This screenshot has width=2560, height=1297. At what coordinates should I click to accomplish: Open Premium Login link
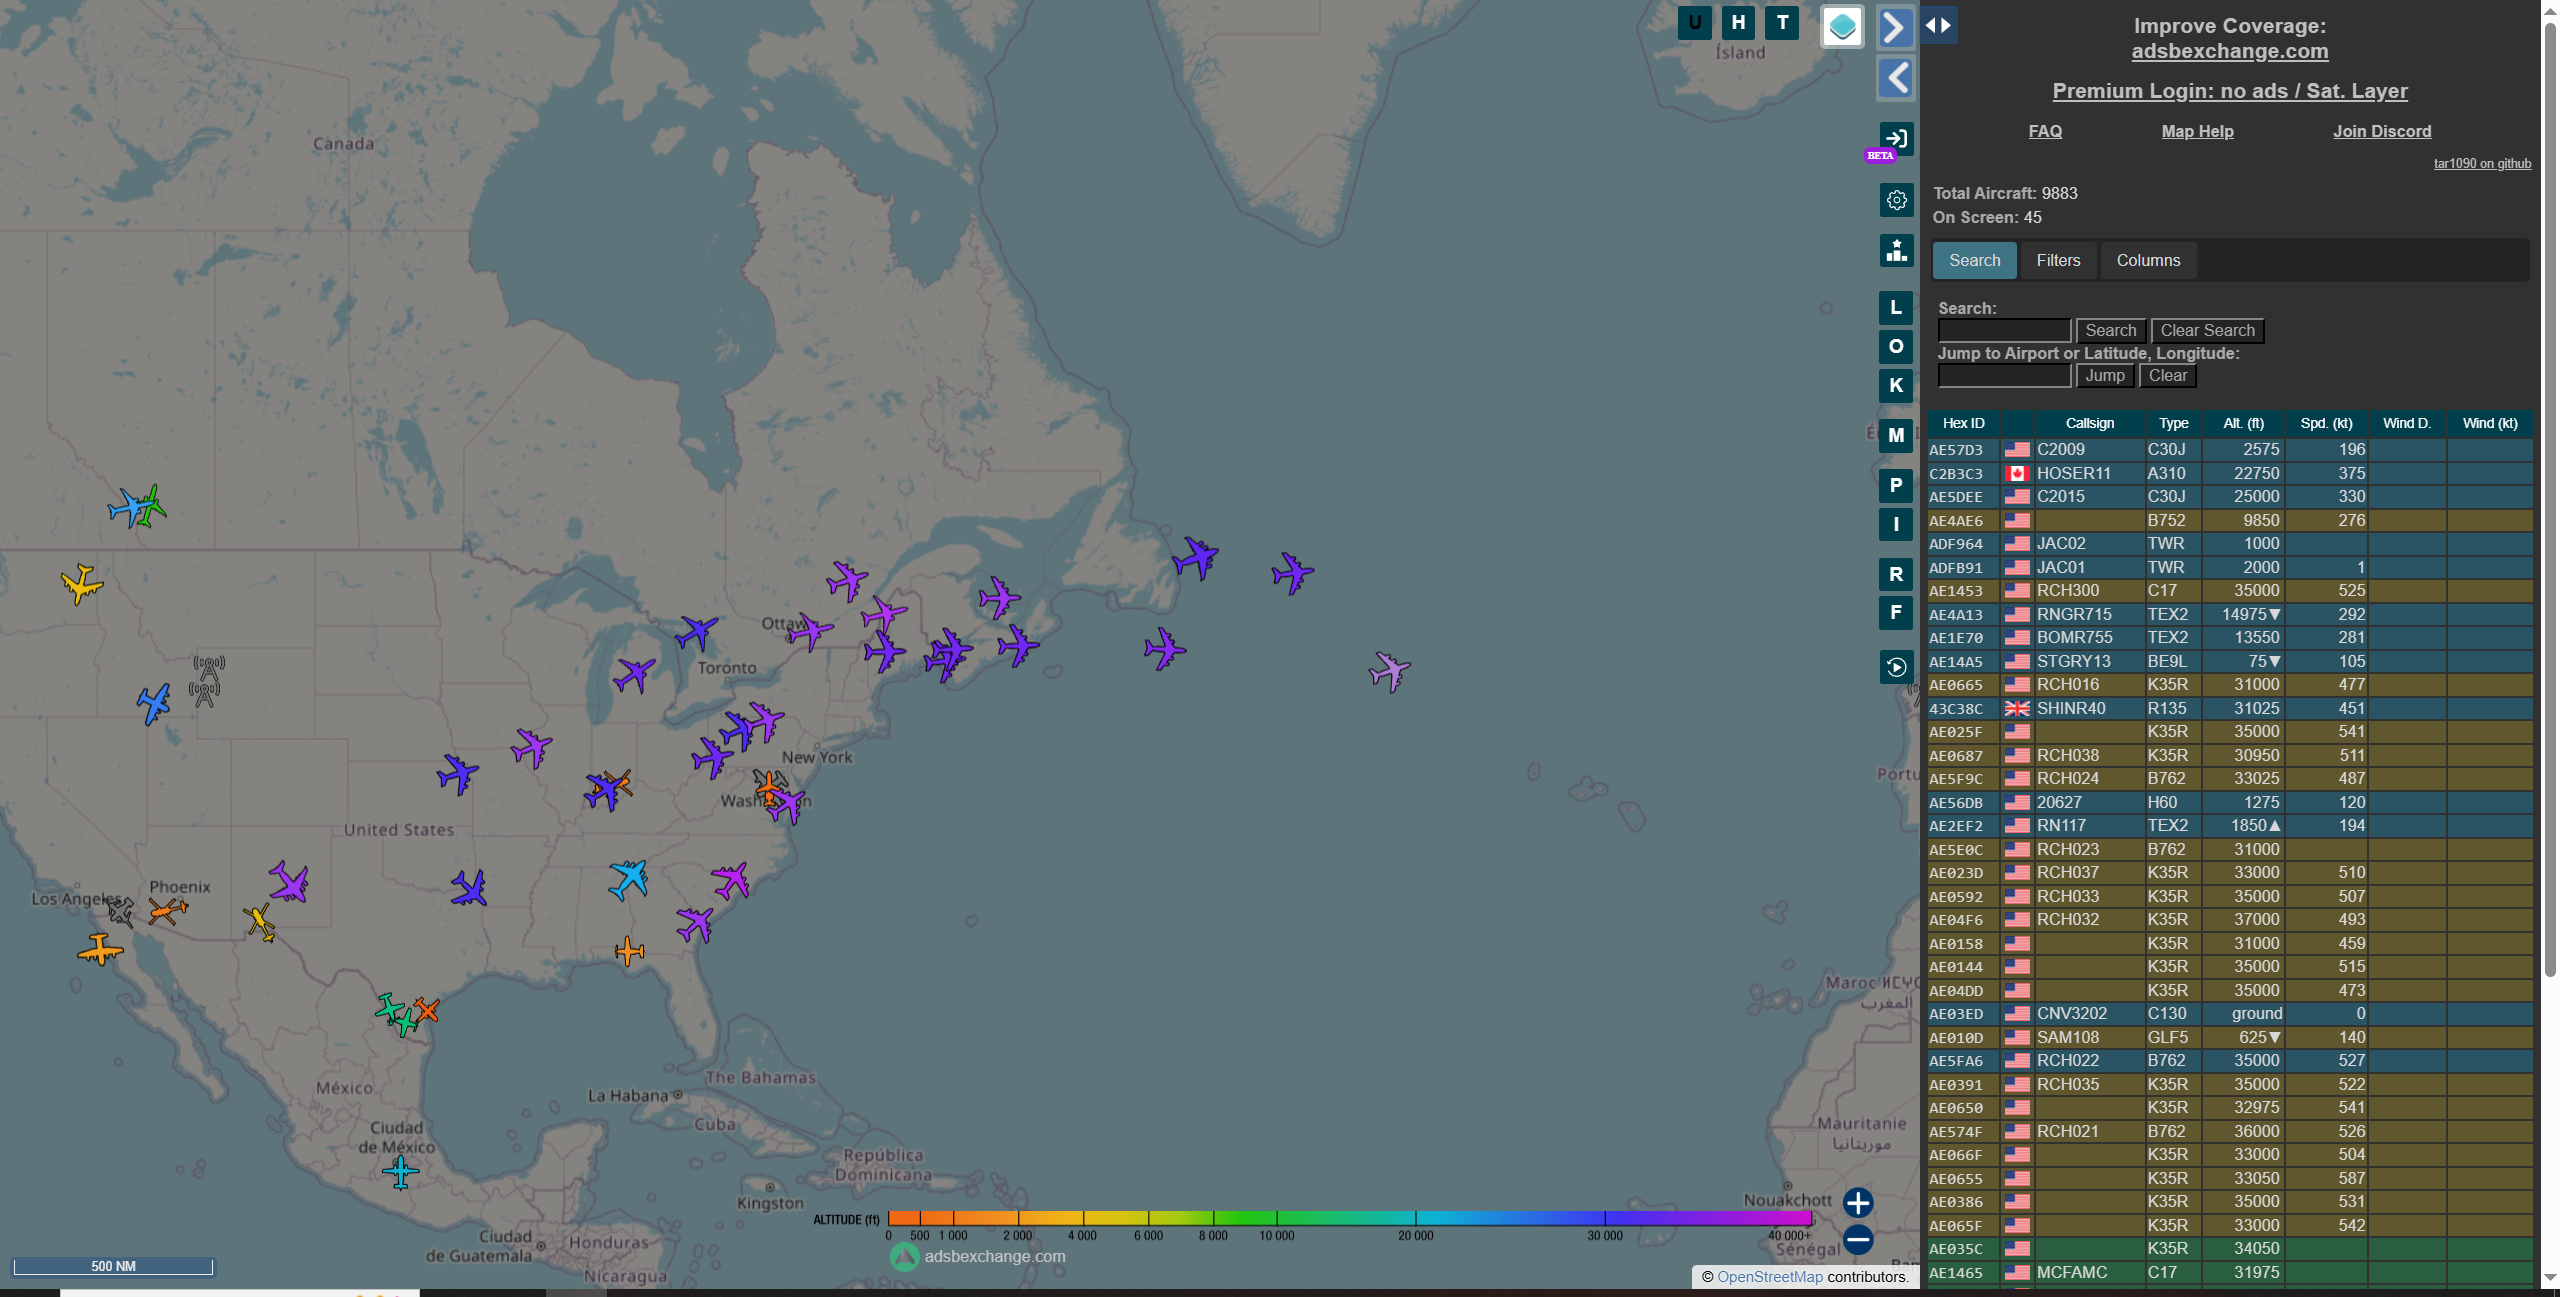[x=2229, y=91]
